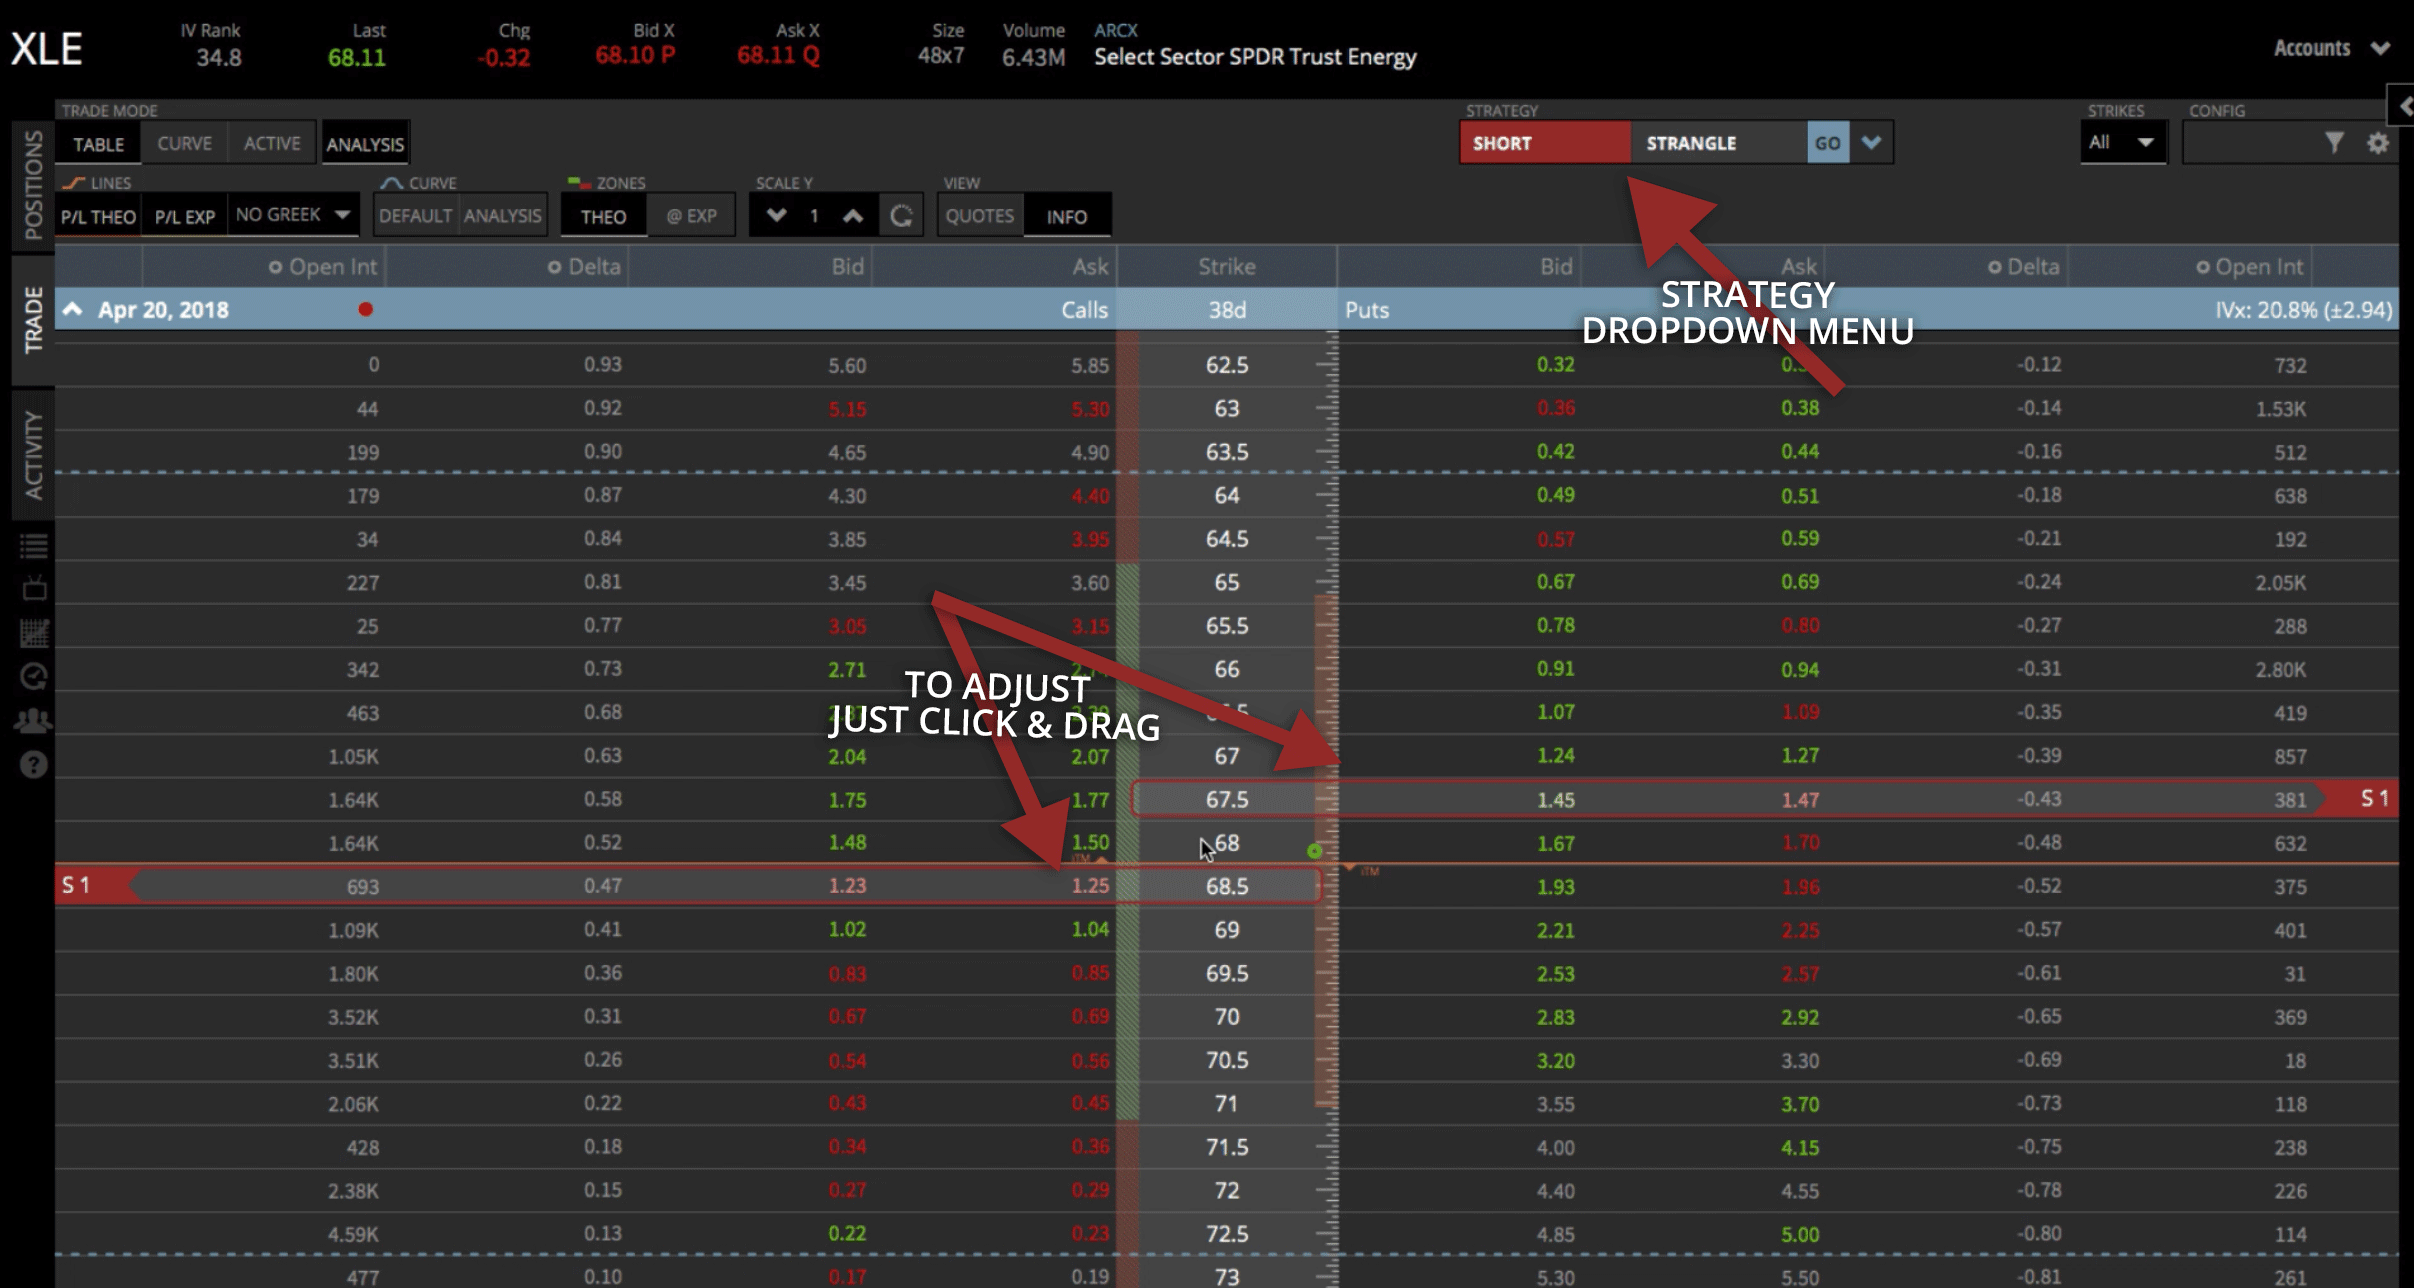Image resolution: width=2414 pixels, height=1288 pixels.
Task: Open the ACTIVITY side tab
Action: [33, 455]
